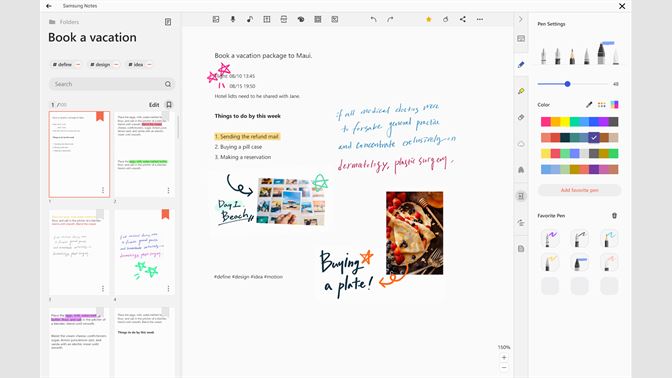The height and width of the screenshot is (378, 672).
Task: Open the page 1 thumbnail three-dot menu
Action: click(103, 190)
